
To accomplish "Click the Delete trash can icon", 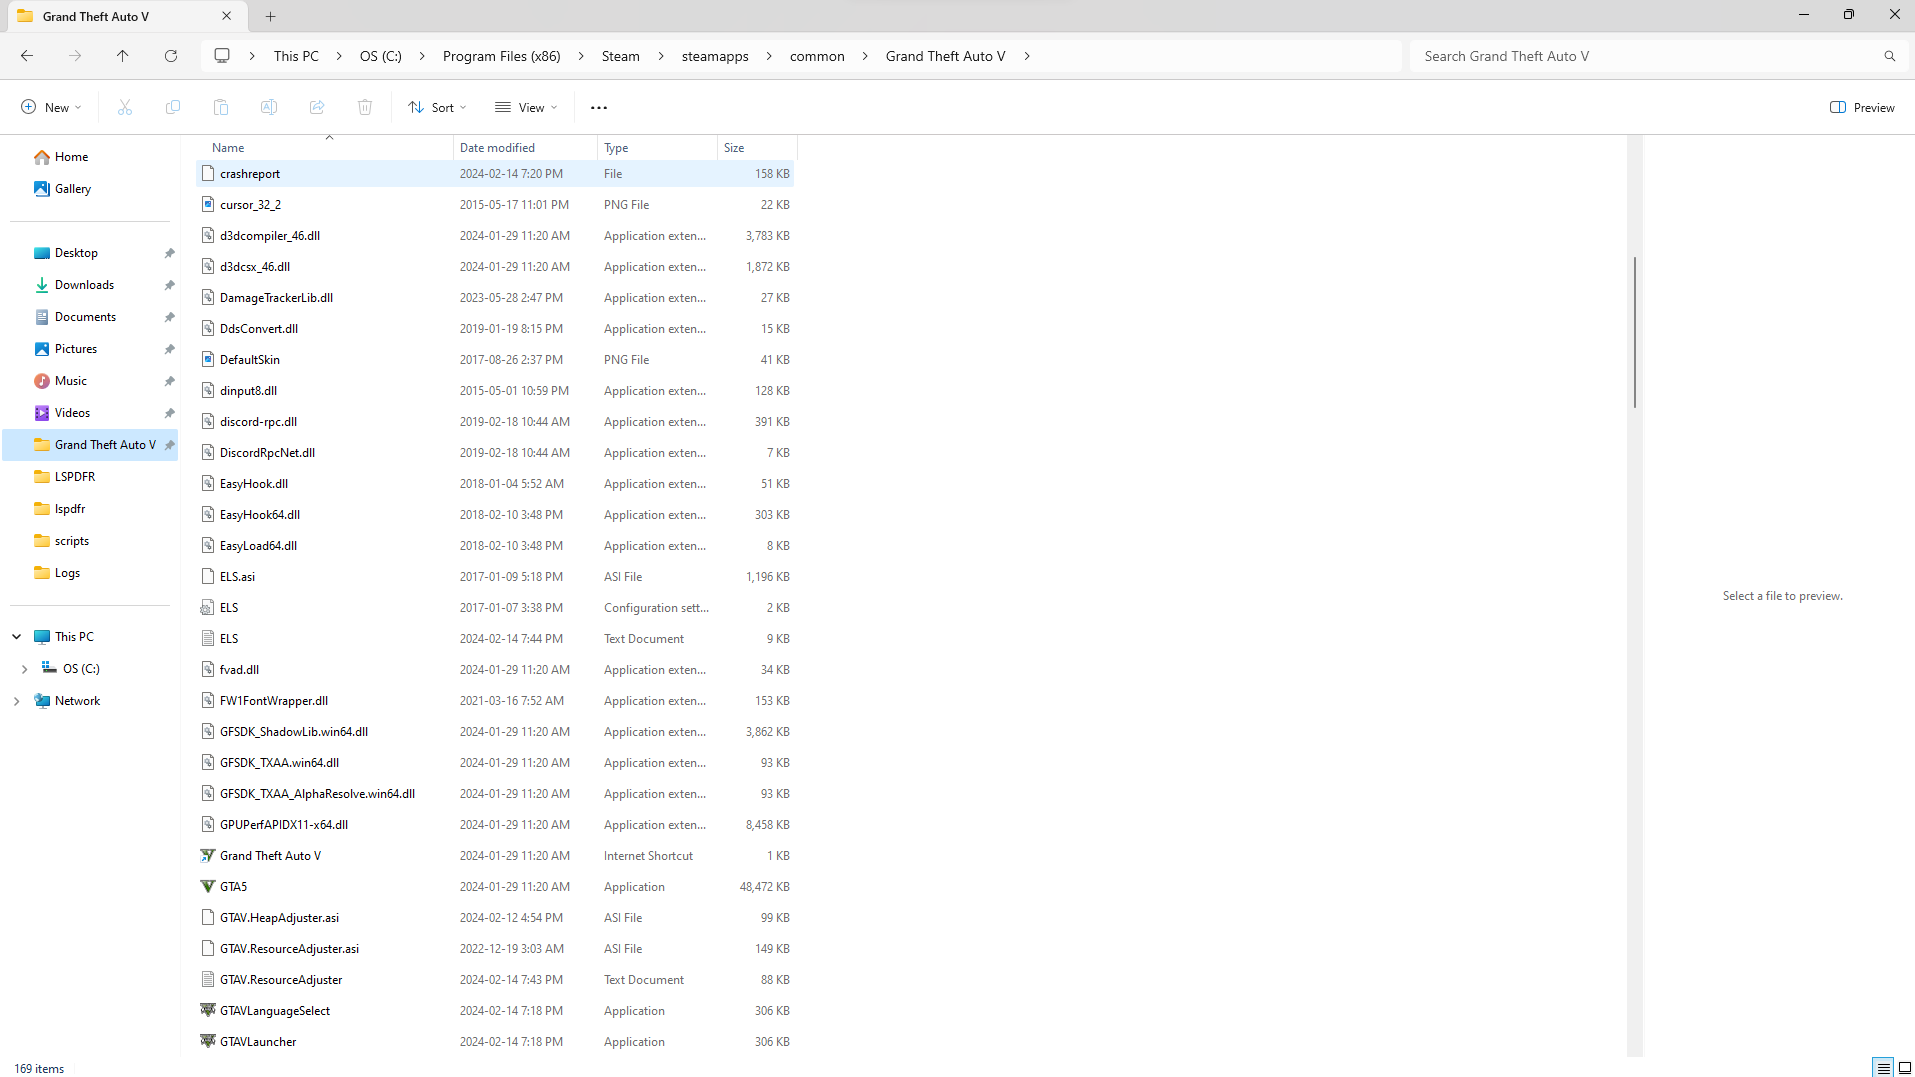I will (x=365, y=107).
